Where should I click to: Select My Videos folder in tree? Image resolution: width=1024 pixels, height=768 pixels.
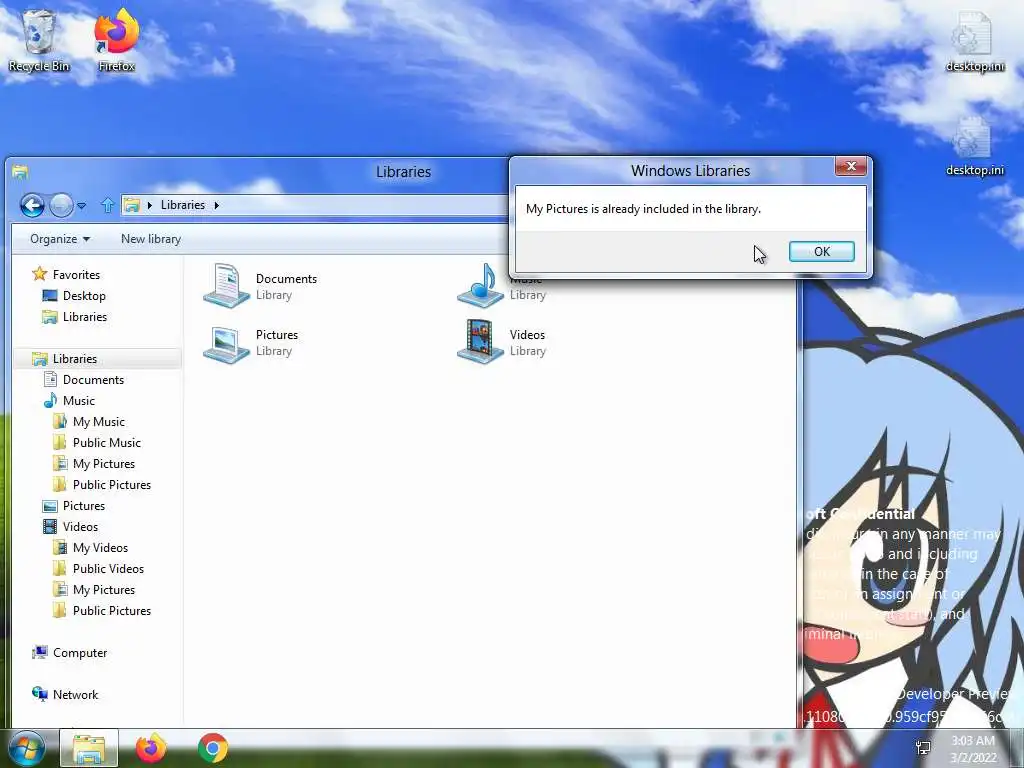coord(100,548)
